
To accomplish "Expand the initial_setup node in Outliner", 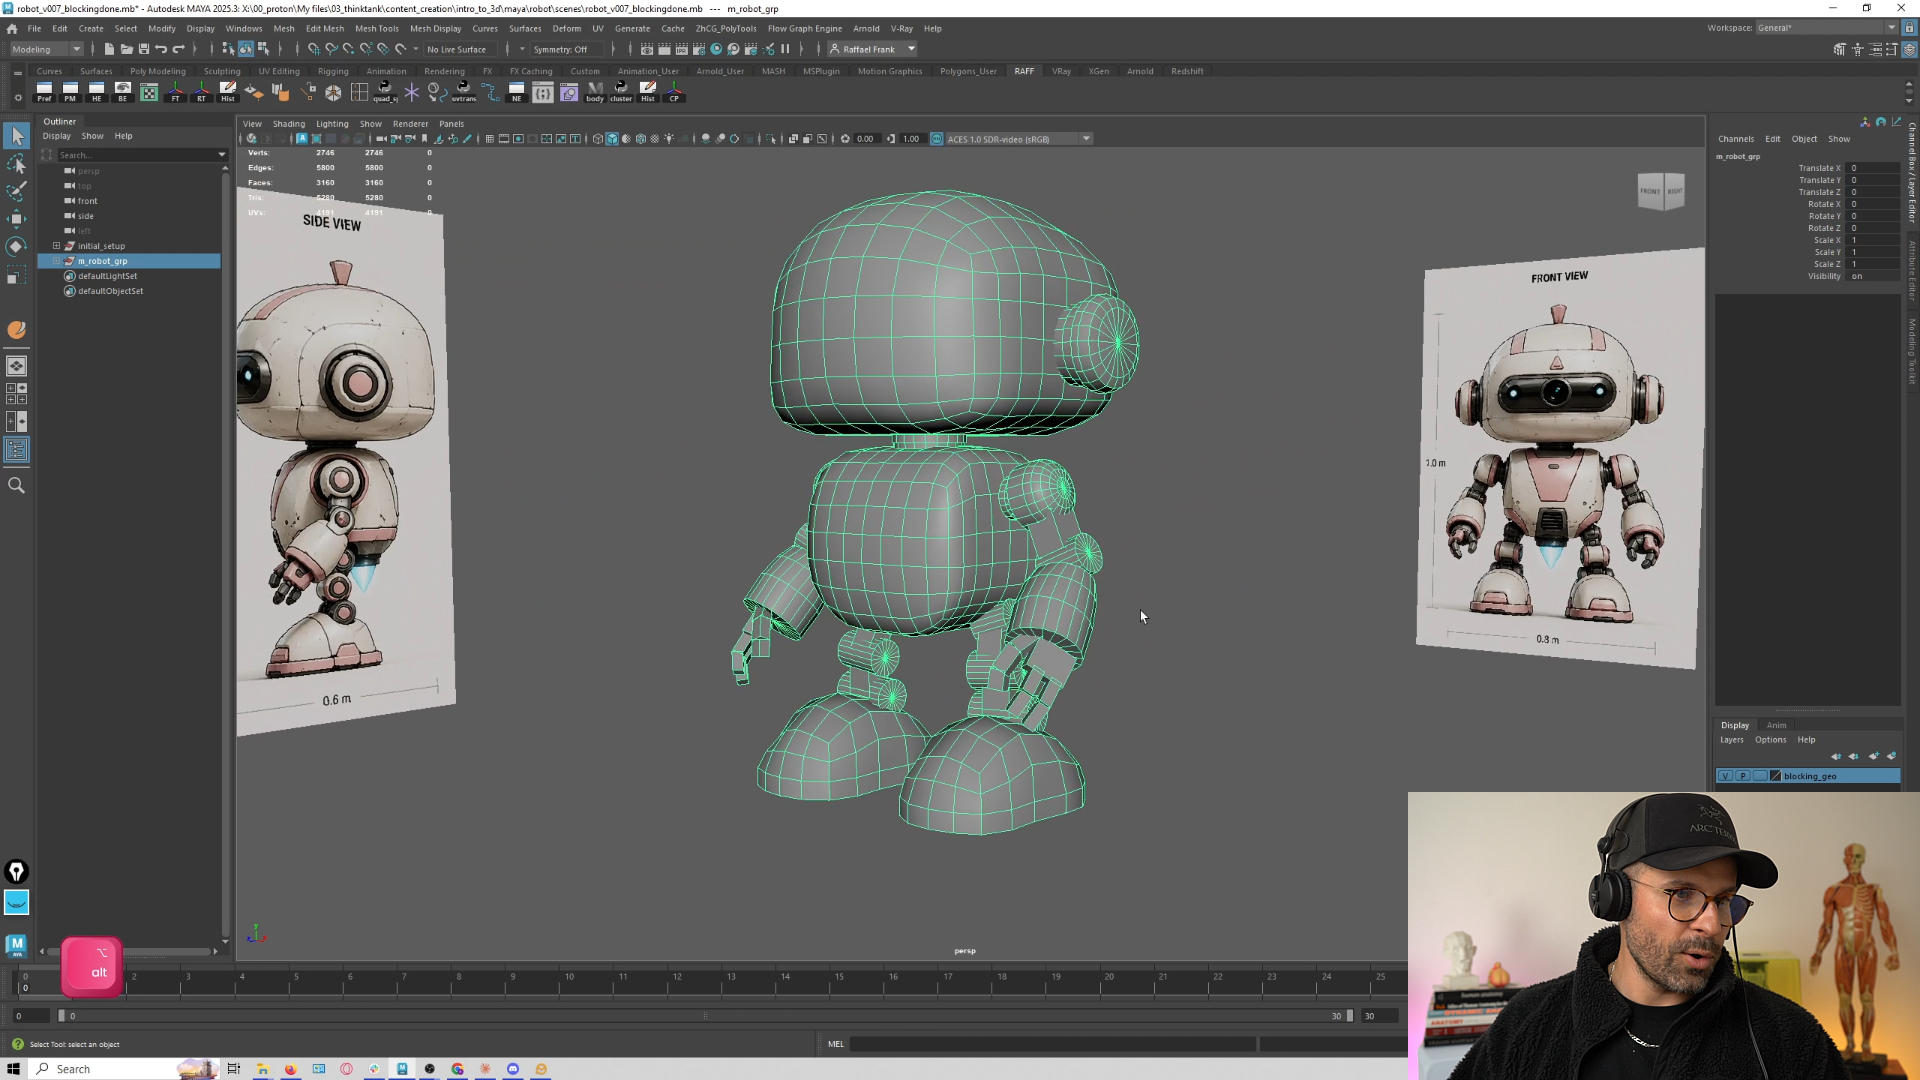I will click(x=57, y=246).
